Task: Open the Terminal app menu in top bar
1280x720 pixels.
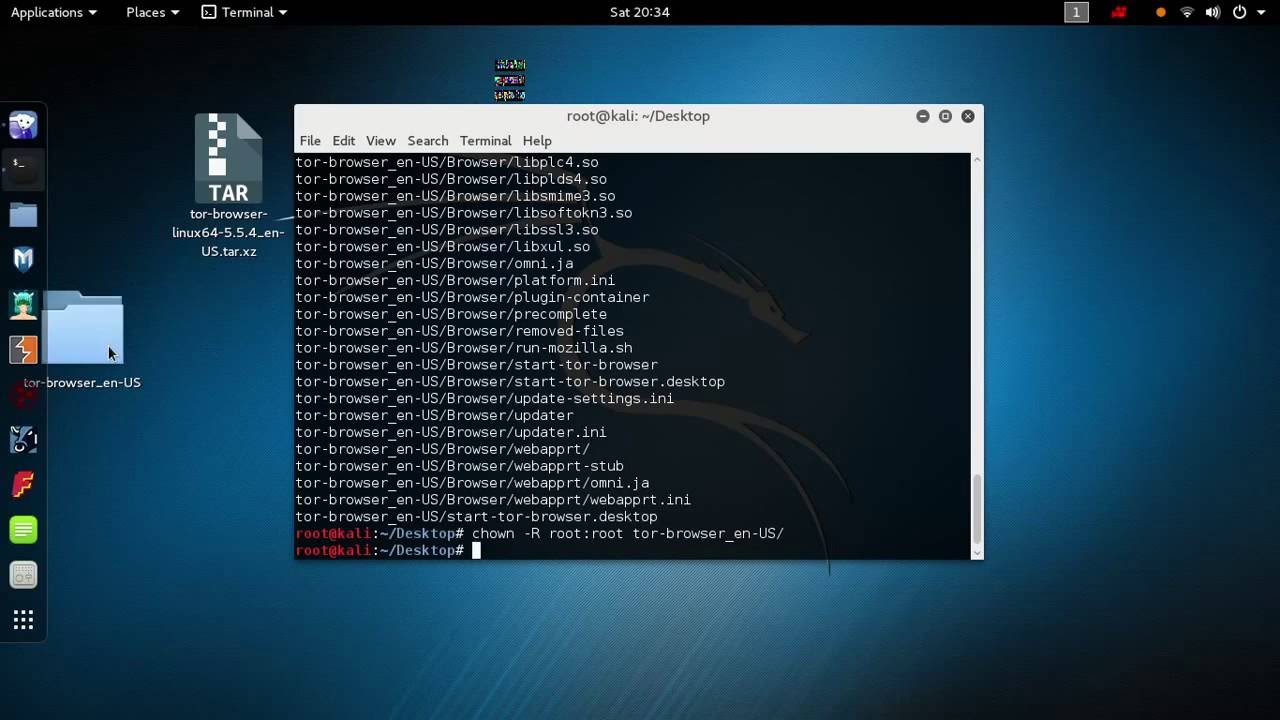Action: click(244, 12)
